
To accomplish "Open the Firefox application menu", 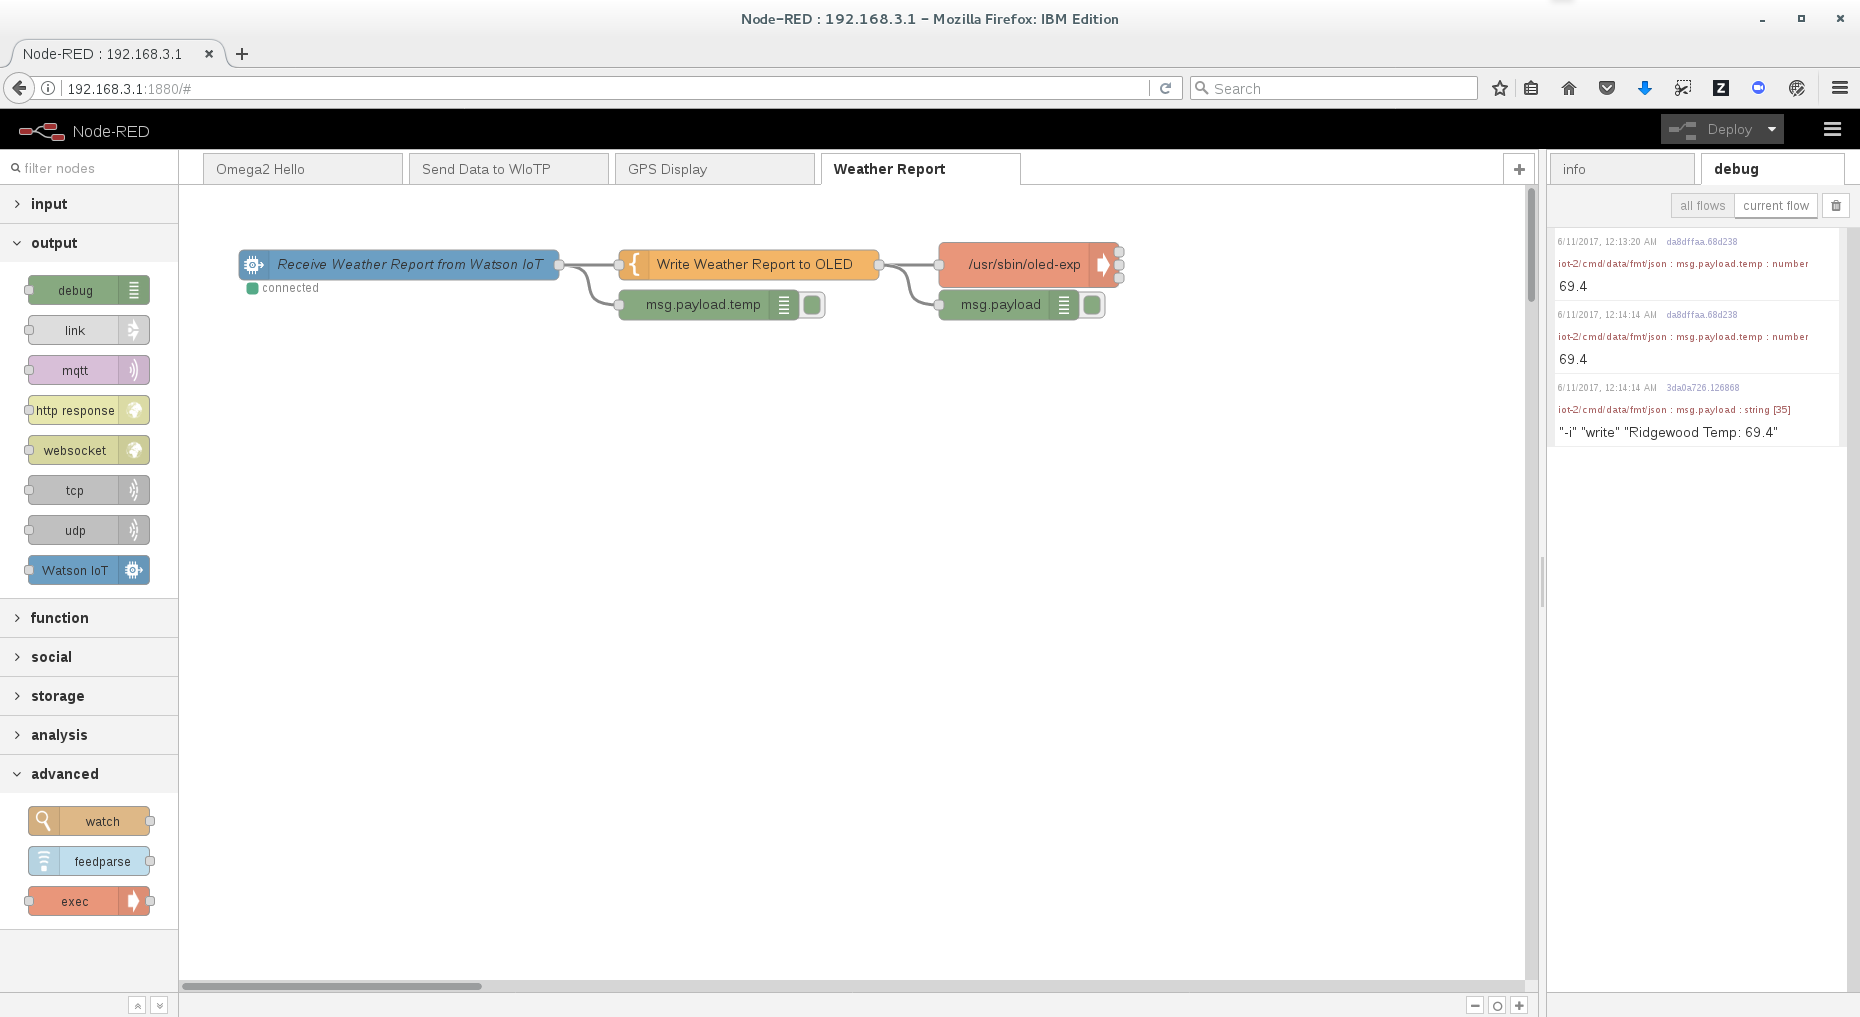I will 1839,88.
